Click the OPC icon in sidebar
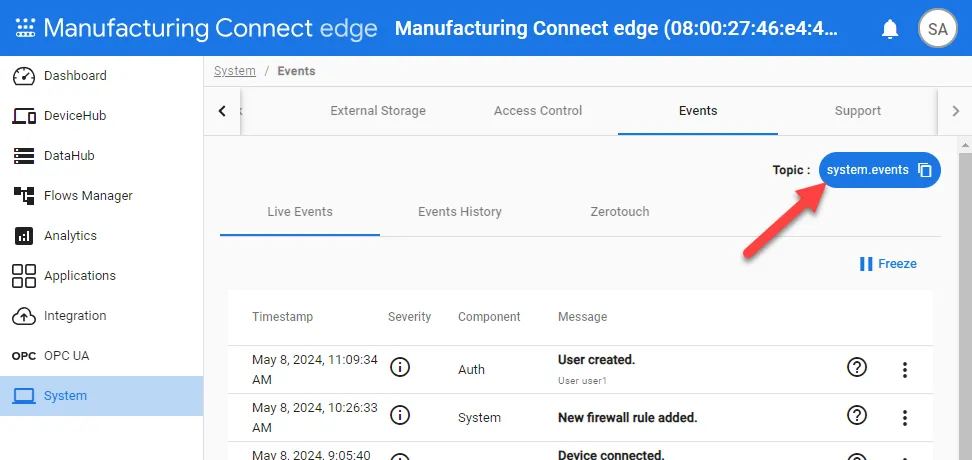Image resolution: width=972 pixels, height=460 pixels. [24, 356]
